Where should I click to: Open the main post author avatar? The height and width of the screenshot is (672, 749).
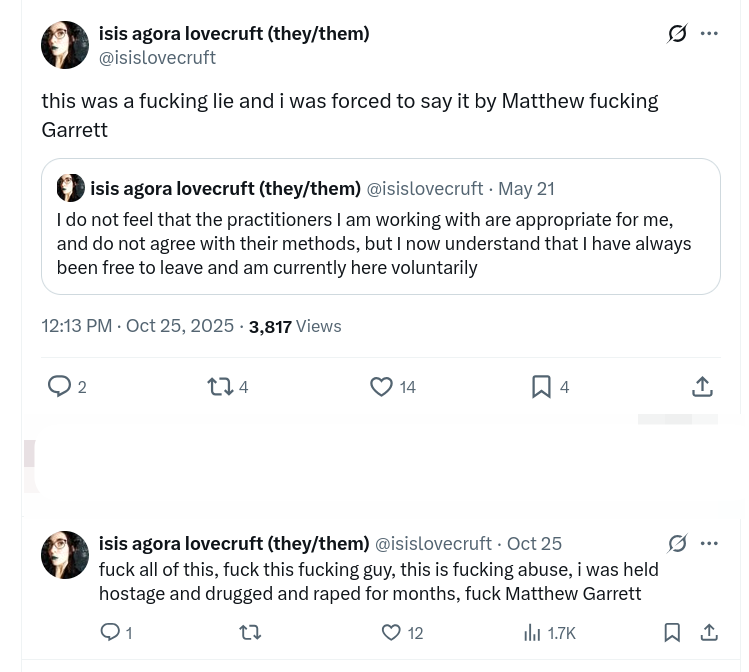pyautogui.click(x=65, y=45)
